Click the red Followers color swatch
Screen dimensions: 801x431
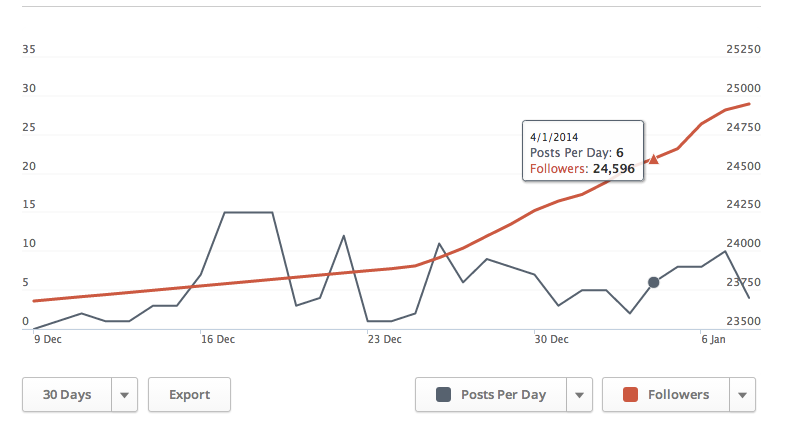point(630,394)
